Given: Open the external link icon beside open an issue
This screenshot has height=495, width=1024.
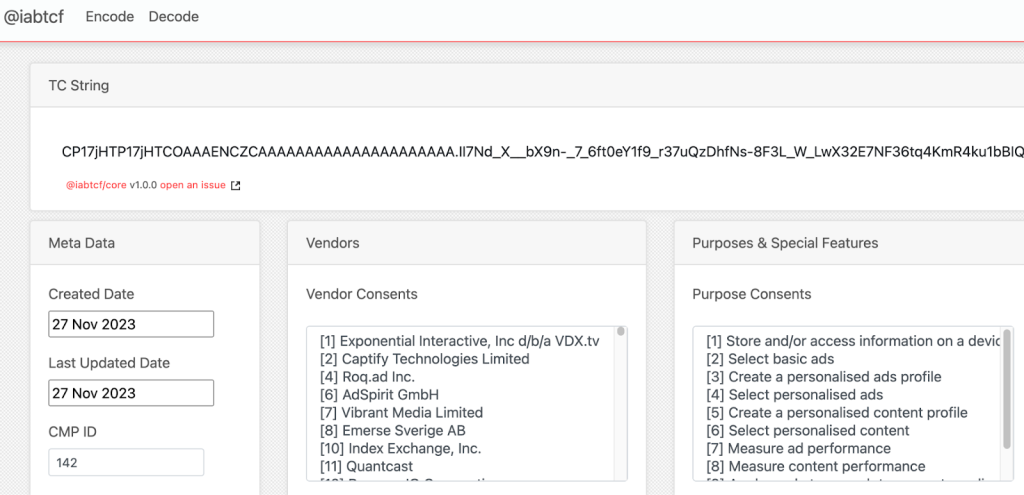Looking at the screenshot, I should tap(236, 185).
